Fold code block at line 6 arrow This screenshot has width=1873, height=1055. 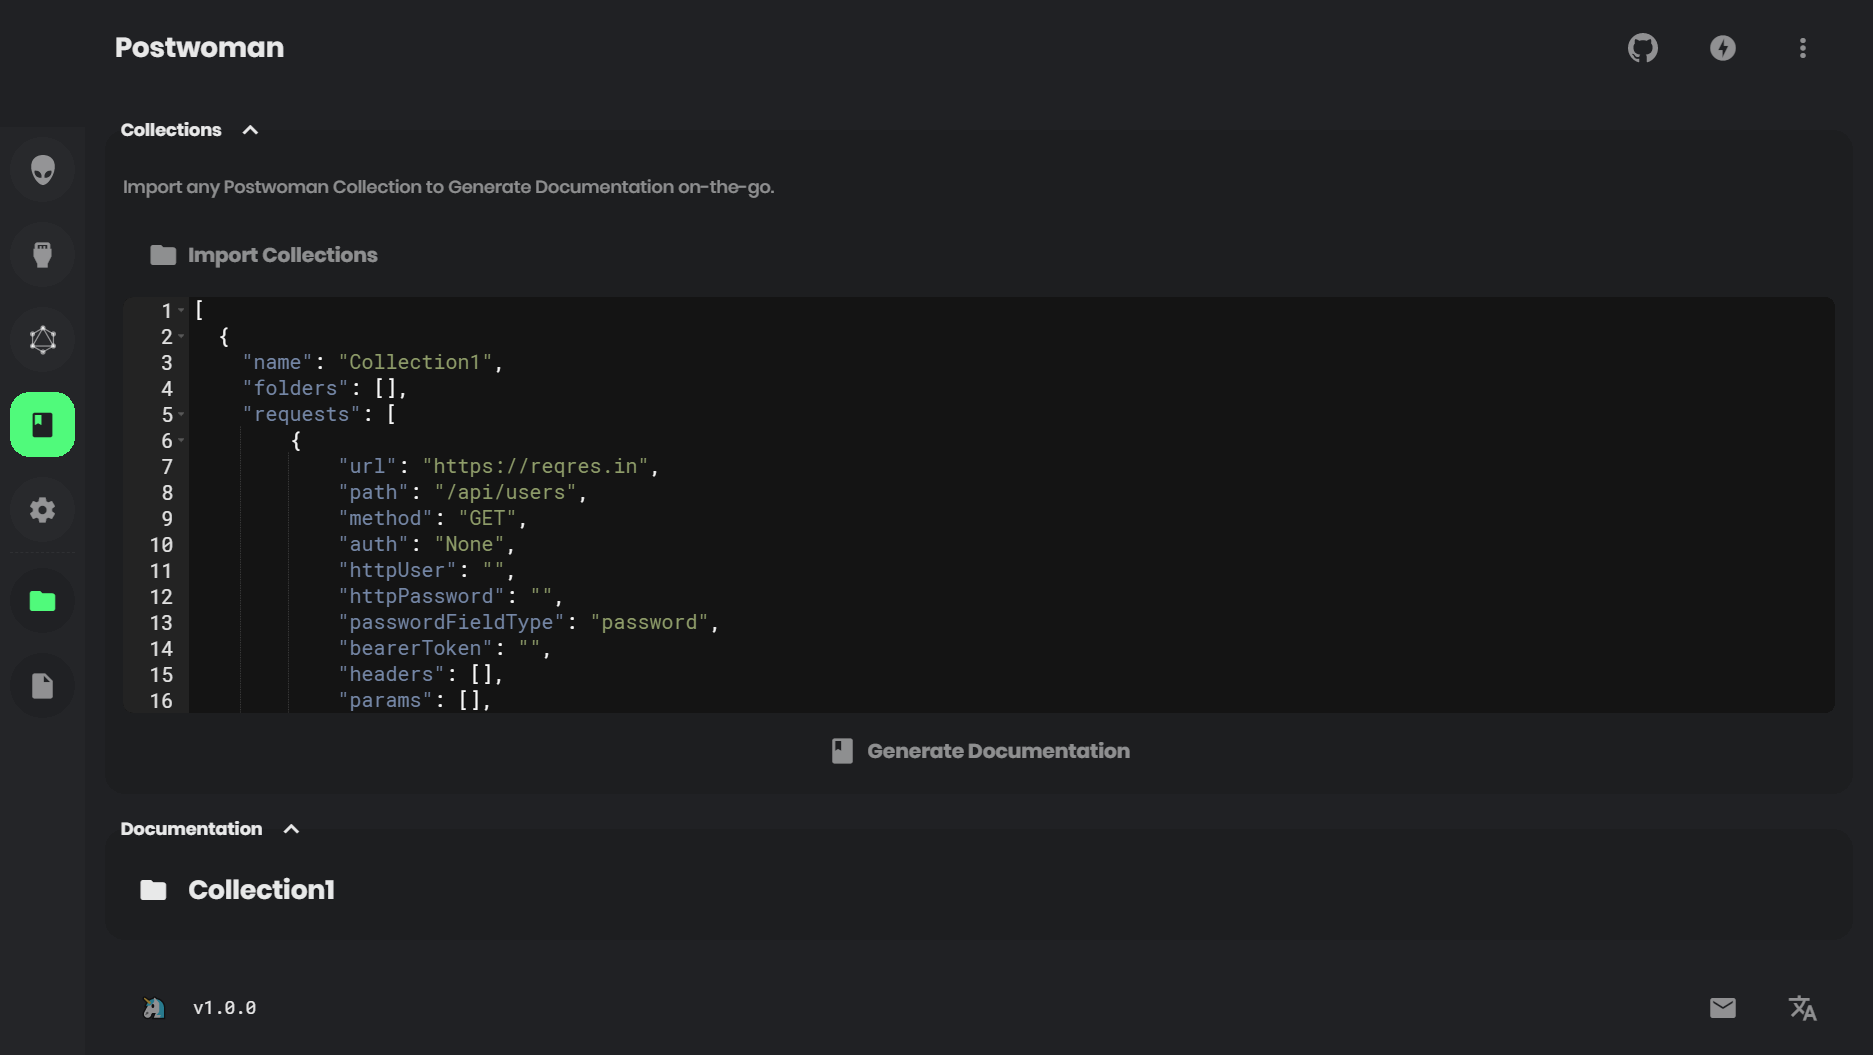181,441
